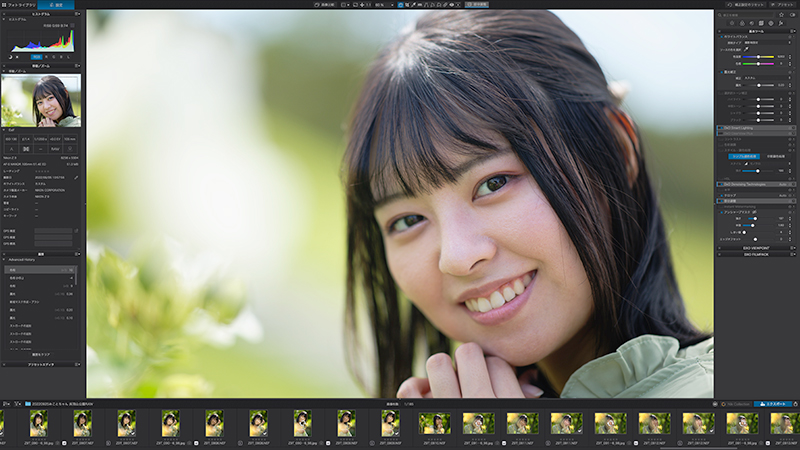Collapse the Exif section
Screen dimensions: 800x450
[4, 130]
